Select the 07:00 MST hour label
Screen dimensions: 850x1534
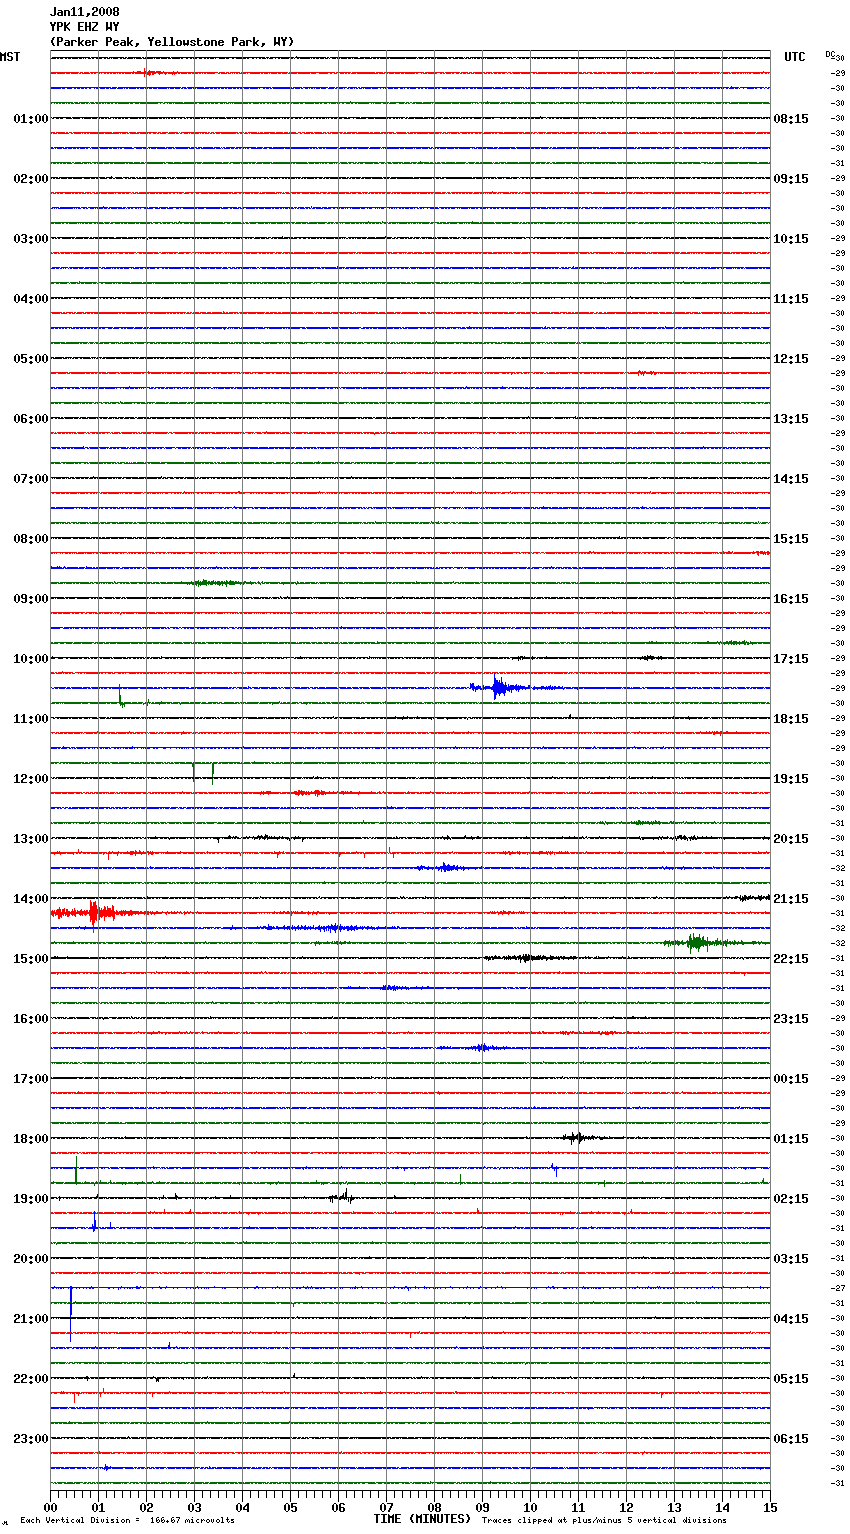(x=31, y=479)
